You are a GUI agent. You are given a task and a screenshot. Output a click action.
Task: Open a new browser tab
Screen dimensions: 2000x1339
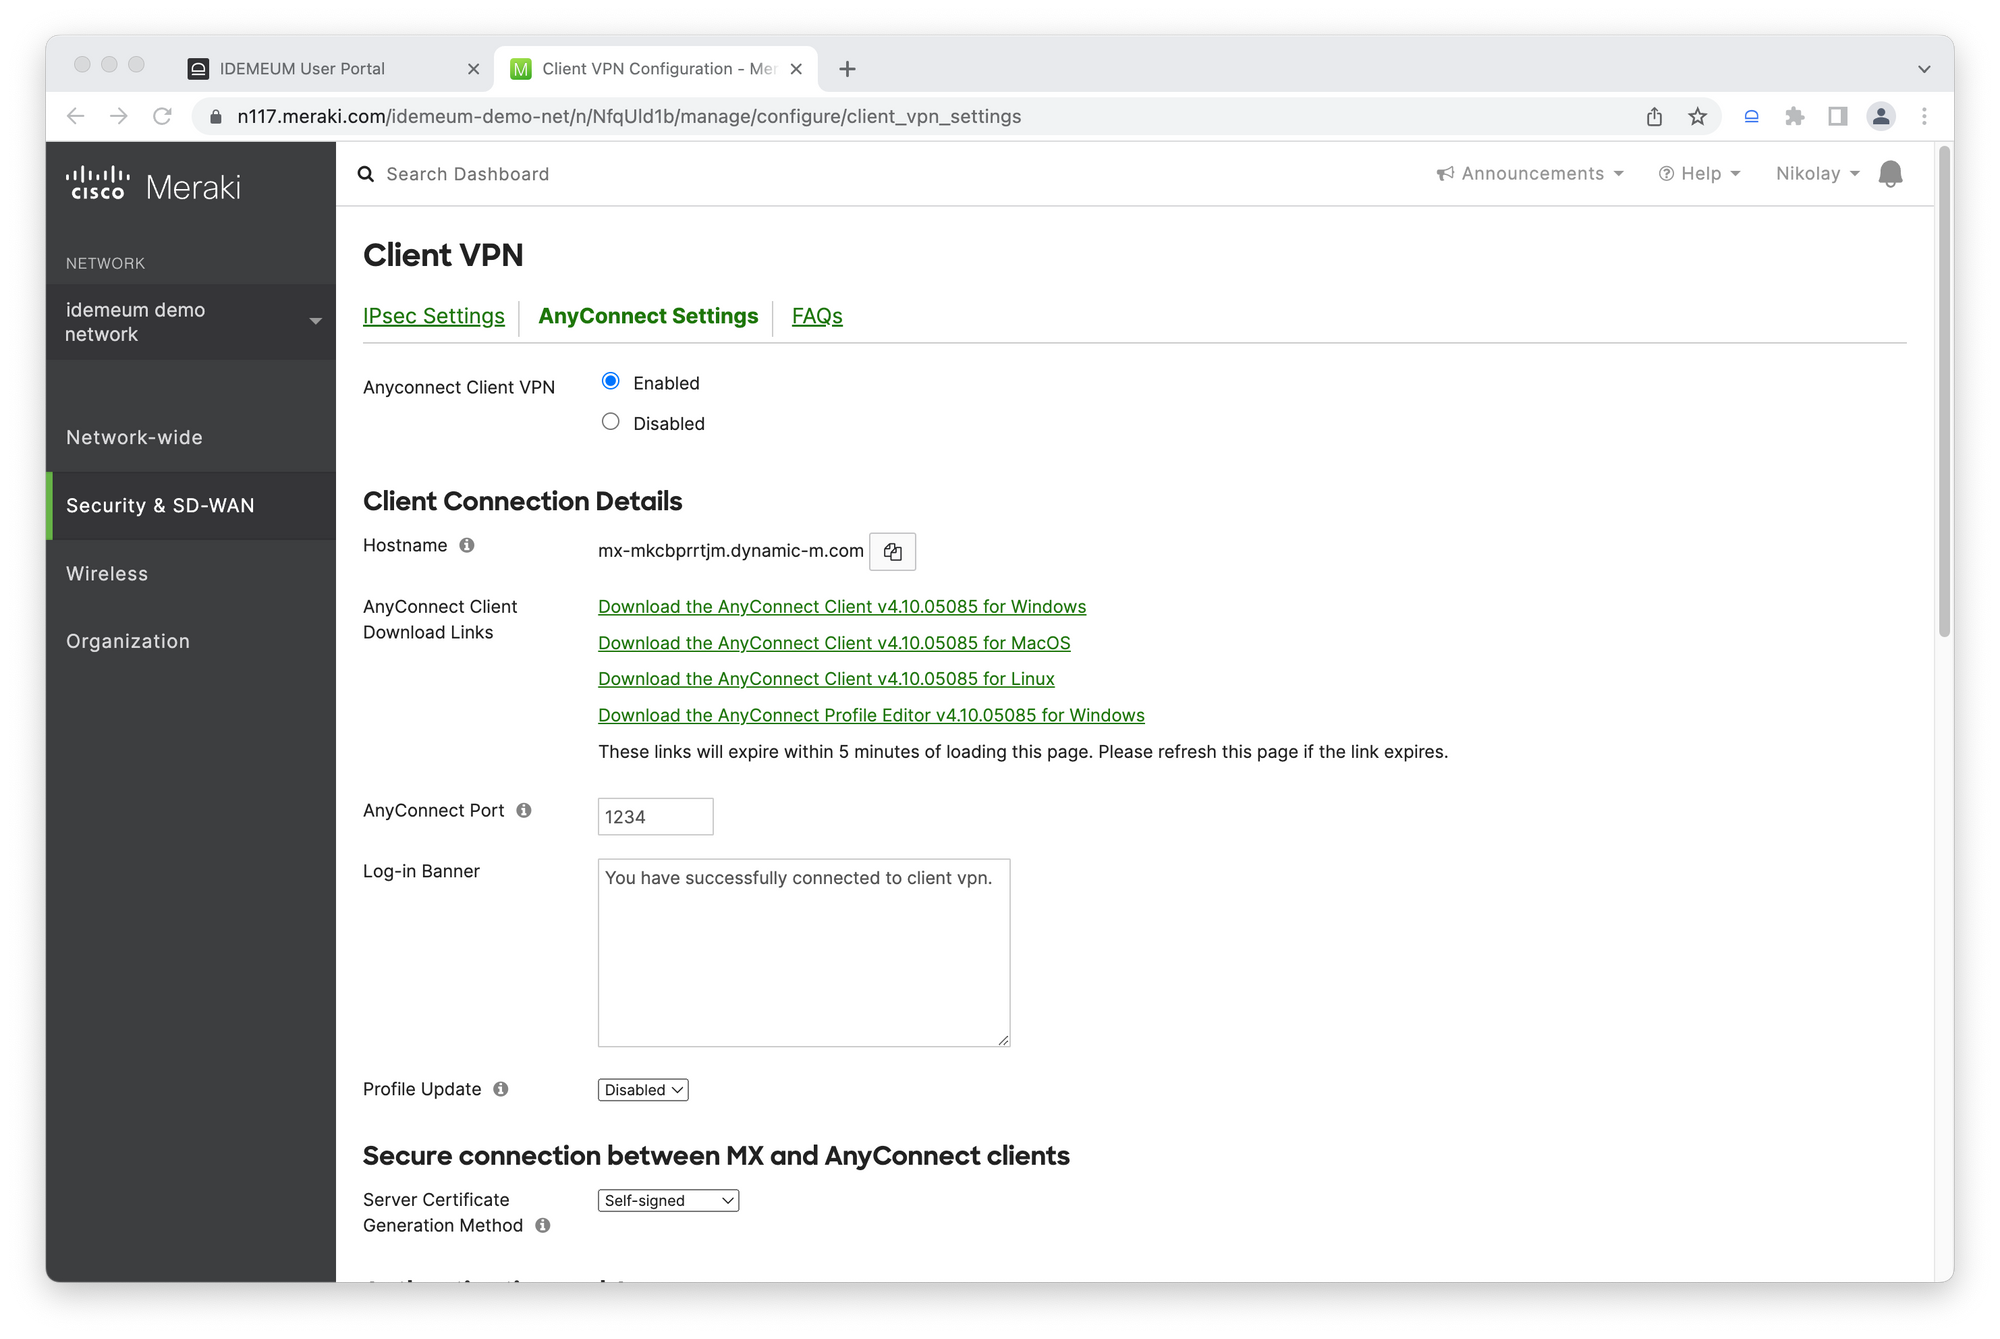(847, 69)
